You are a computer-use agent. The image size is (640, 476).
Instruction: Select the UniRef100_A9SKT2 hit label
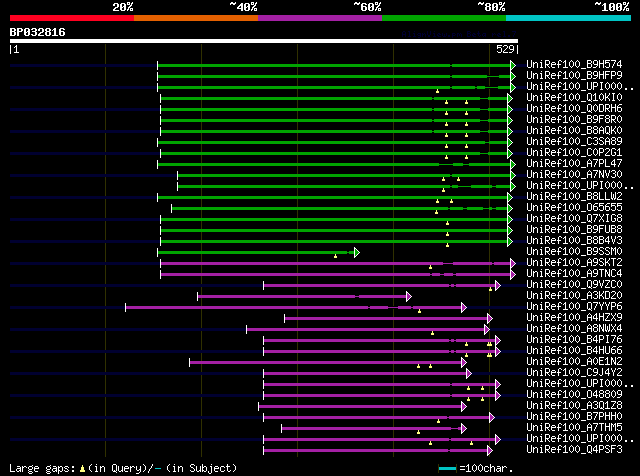point(574,262)
